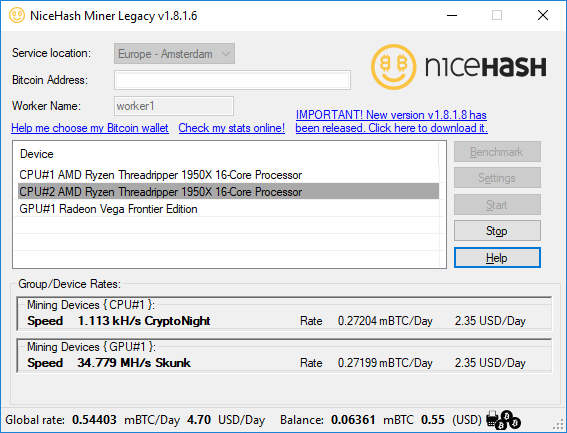Screen dimensions: 567x433
Task: Open 'Check my stats online!' link
Action: 231,128
